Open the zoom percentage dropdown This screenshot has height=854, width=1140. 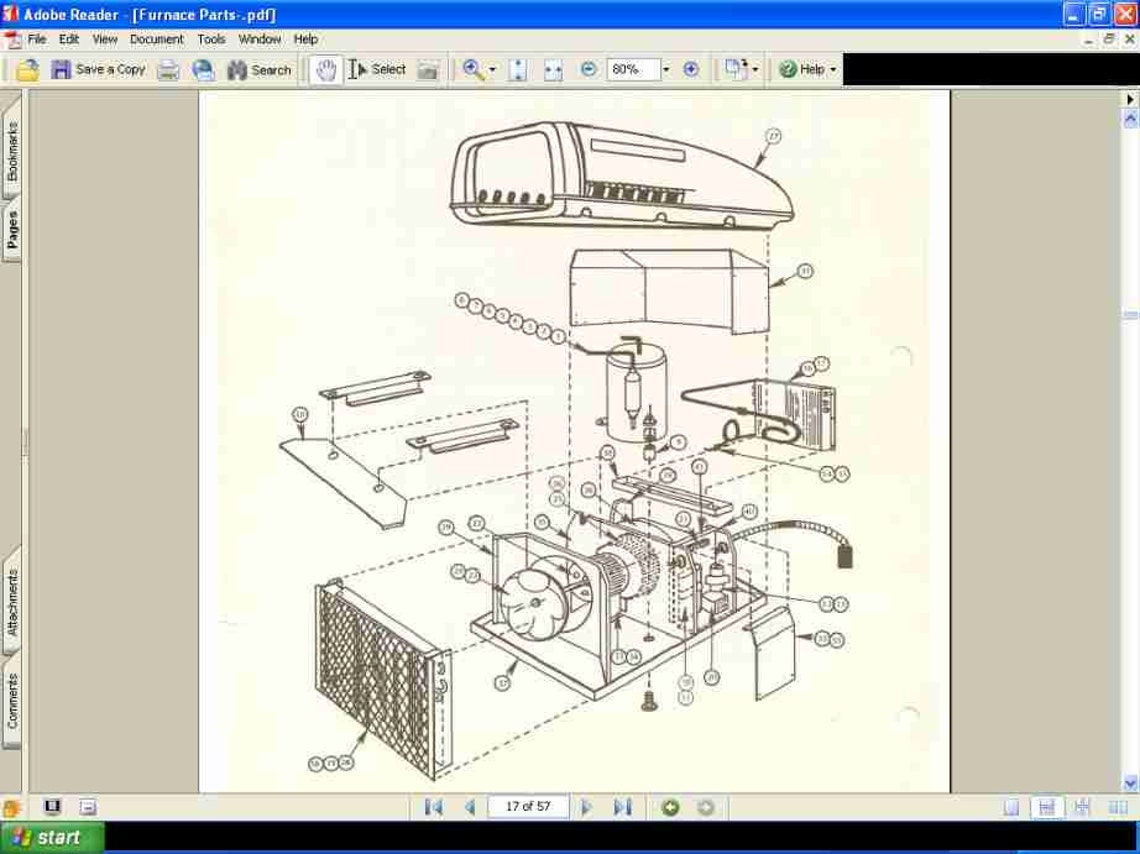coord(666,69)
